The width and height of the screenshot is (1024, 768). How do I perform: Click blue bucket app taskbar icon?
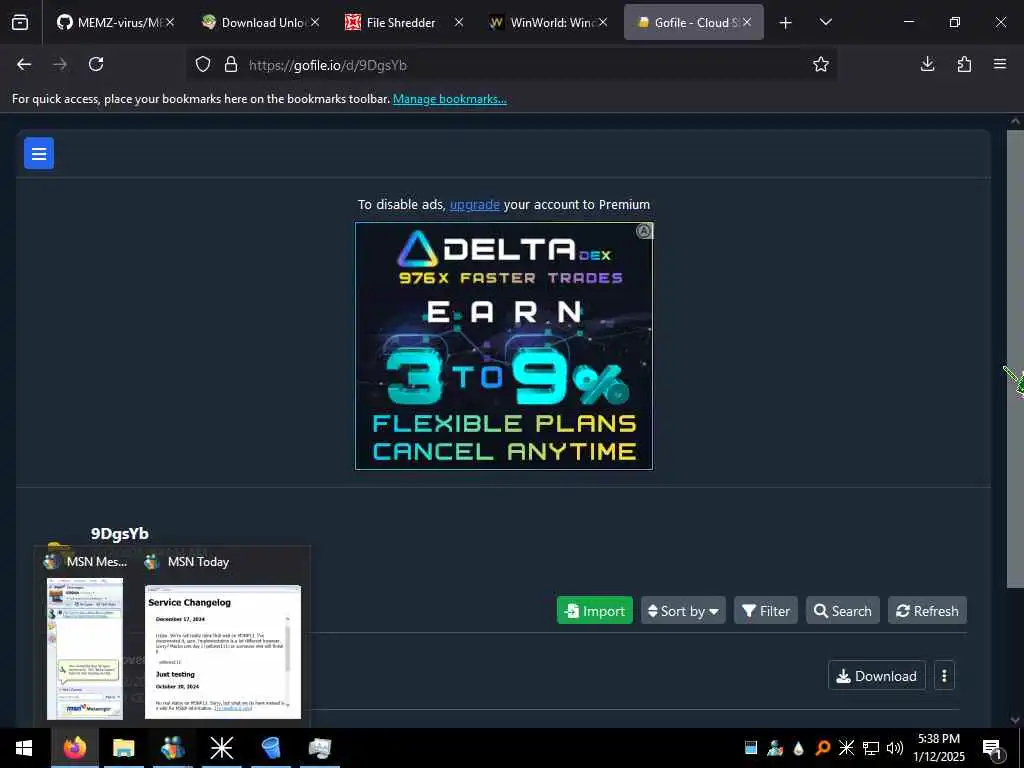click(x=270, y=748)
